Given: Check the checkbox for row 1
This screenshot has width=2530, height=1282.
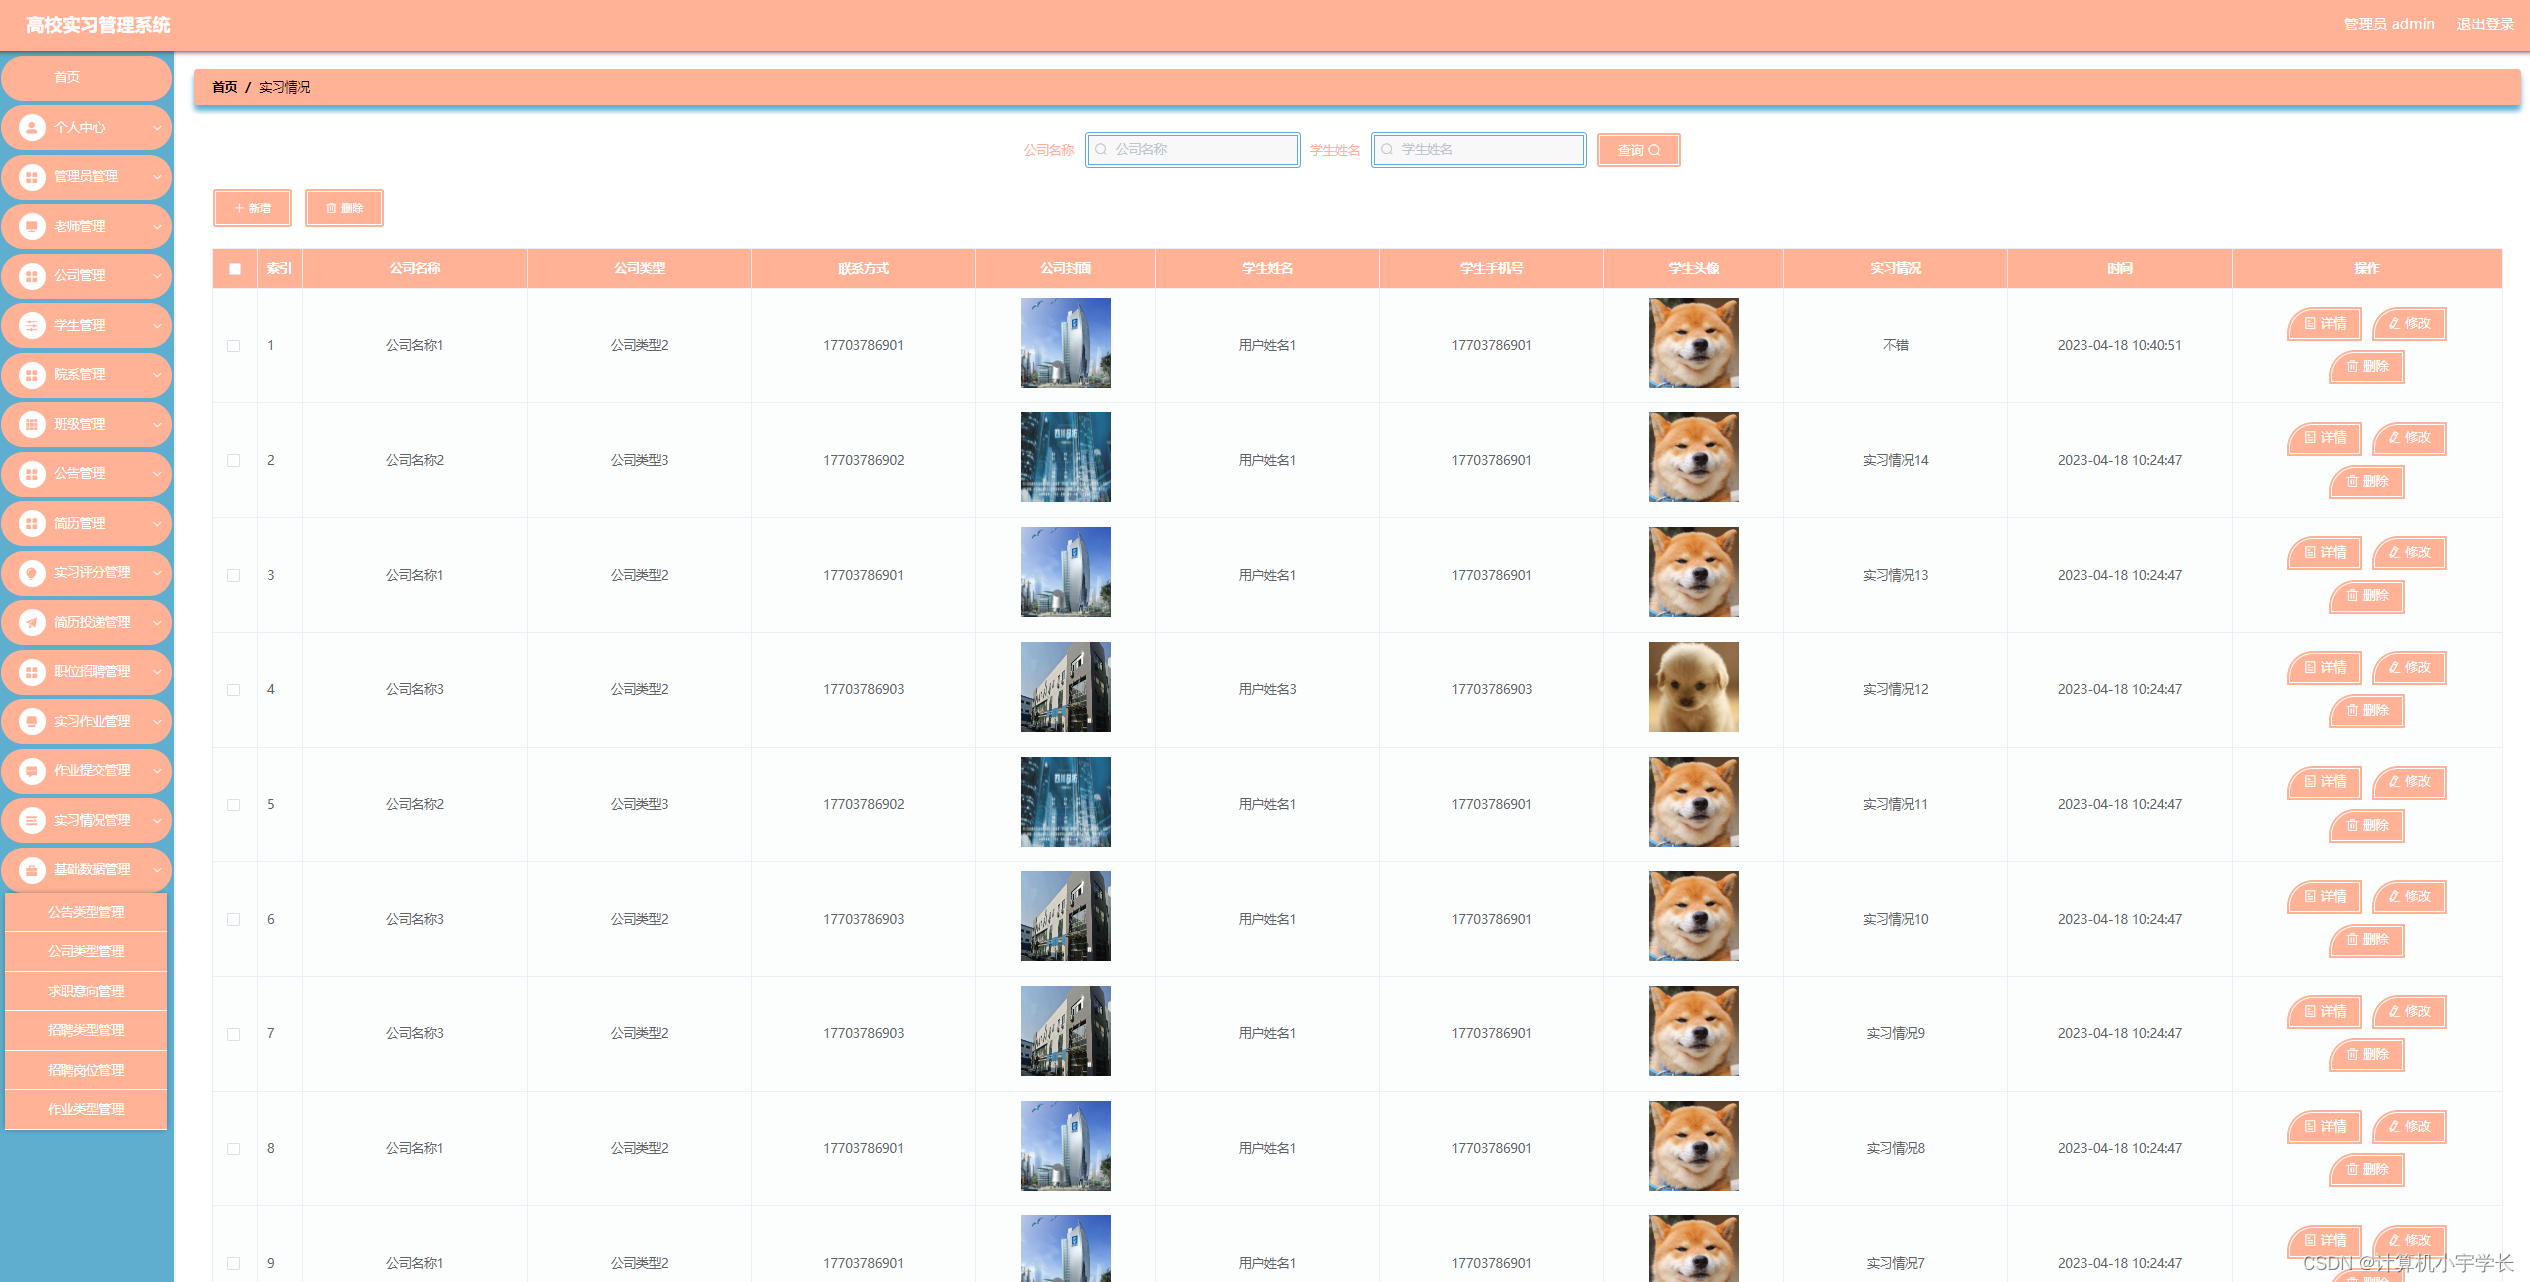Looking at the screenshot, I should coord(234,346).
